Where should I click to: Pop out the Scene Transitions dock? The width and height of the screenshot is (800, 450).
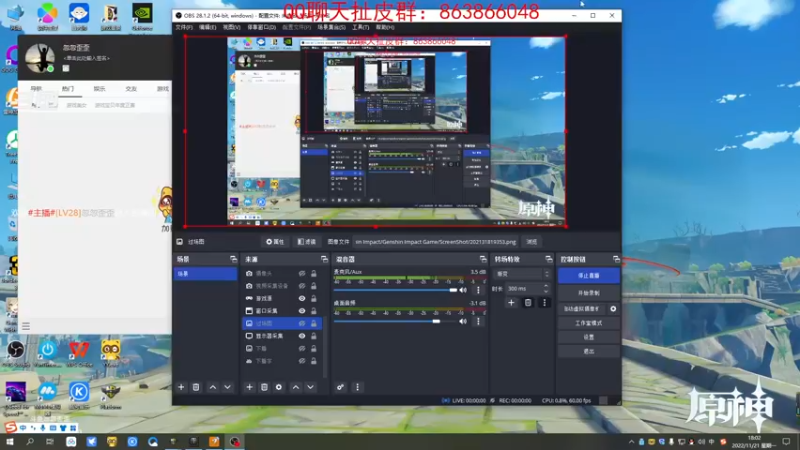(548, 259)
